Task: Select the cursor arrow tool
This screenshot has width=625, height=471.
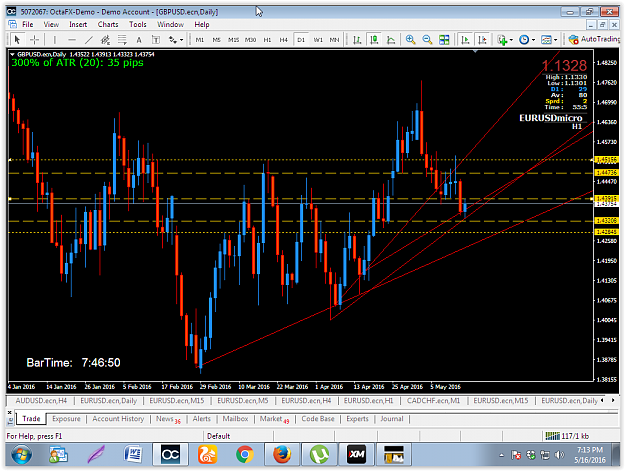Action: tap(17, 39)
